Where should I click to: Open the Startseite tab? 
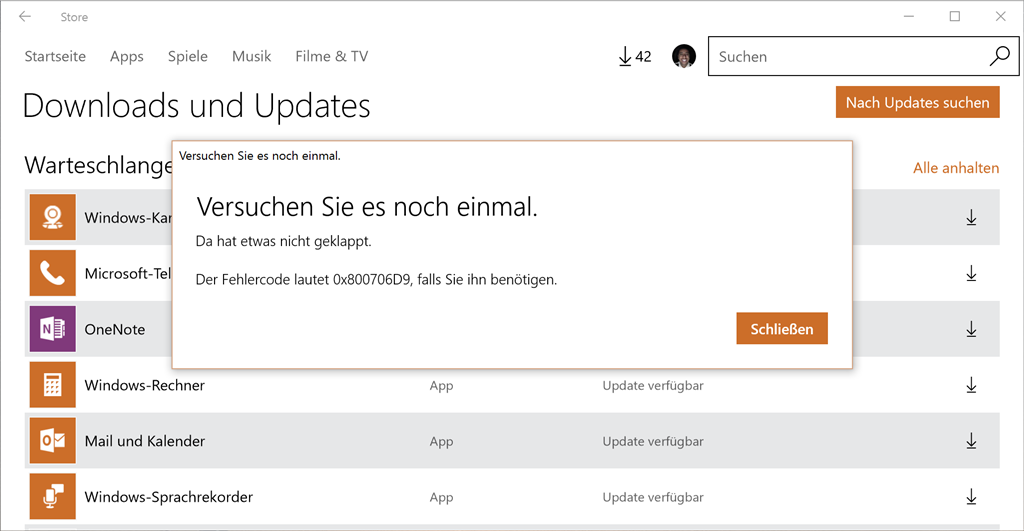coord(55,56)
